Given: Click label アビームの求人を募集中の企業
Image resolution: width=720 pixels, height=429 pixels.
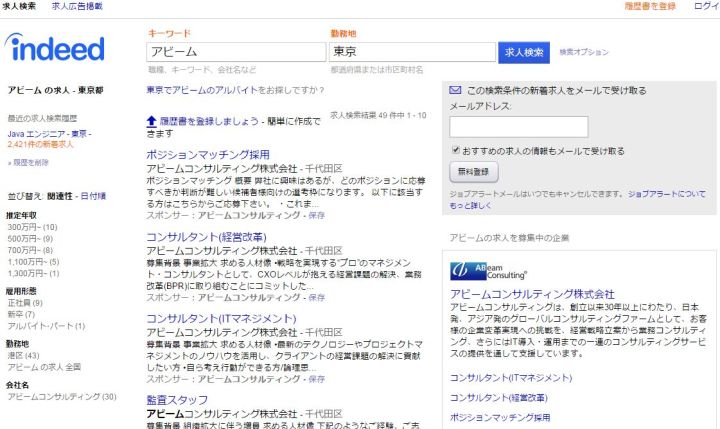Looking at the screenshot, I should pos(509,237).
